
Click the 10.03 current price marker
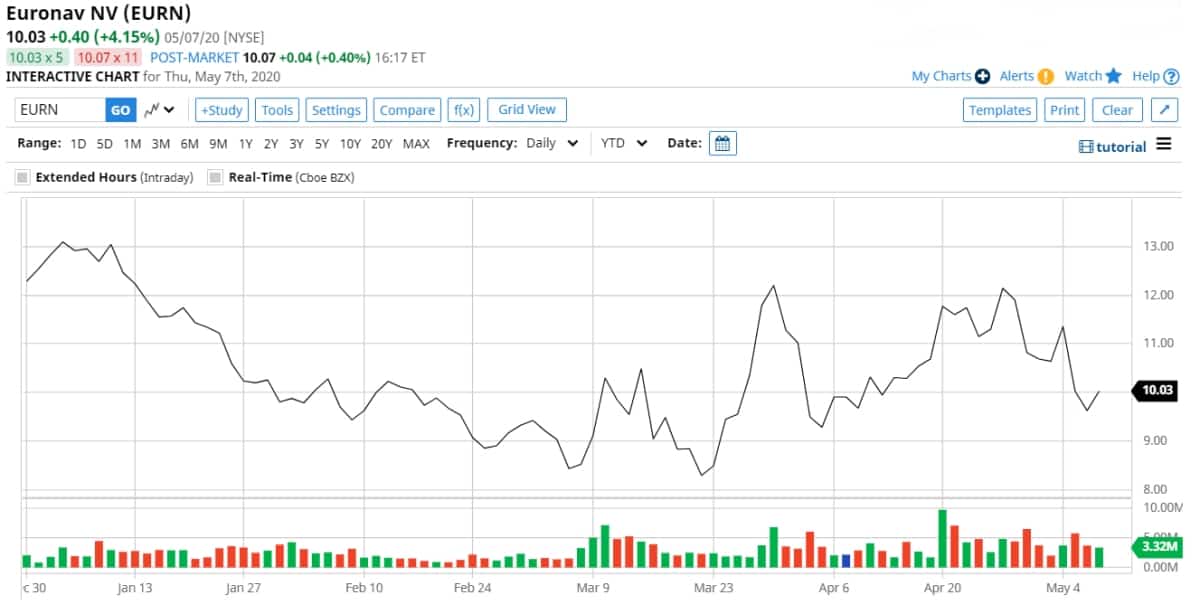1154,390
